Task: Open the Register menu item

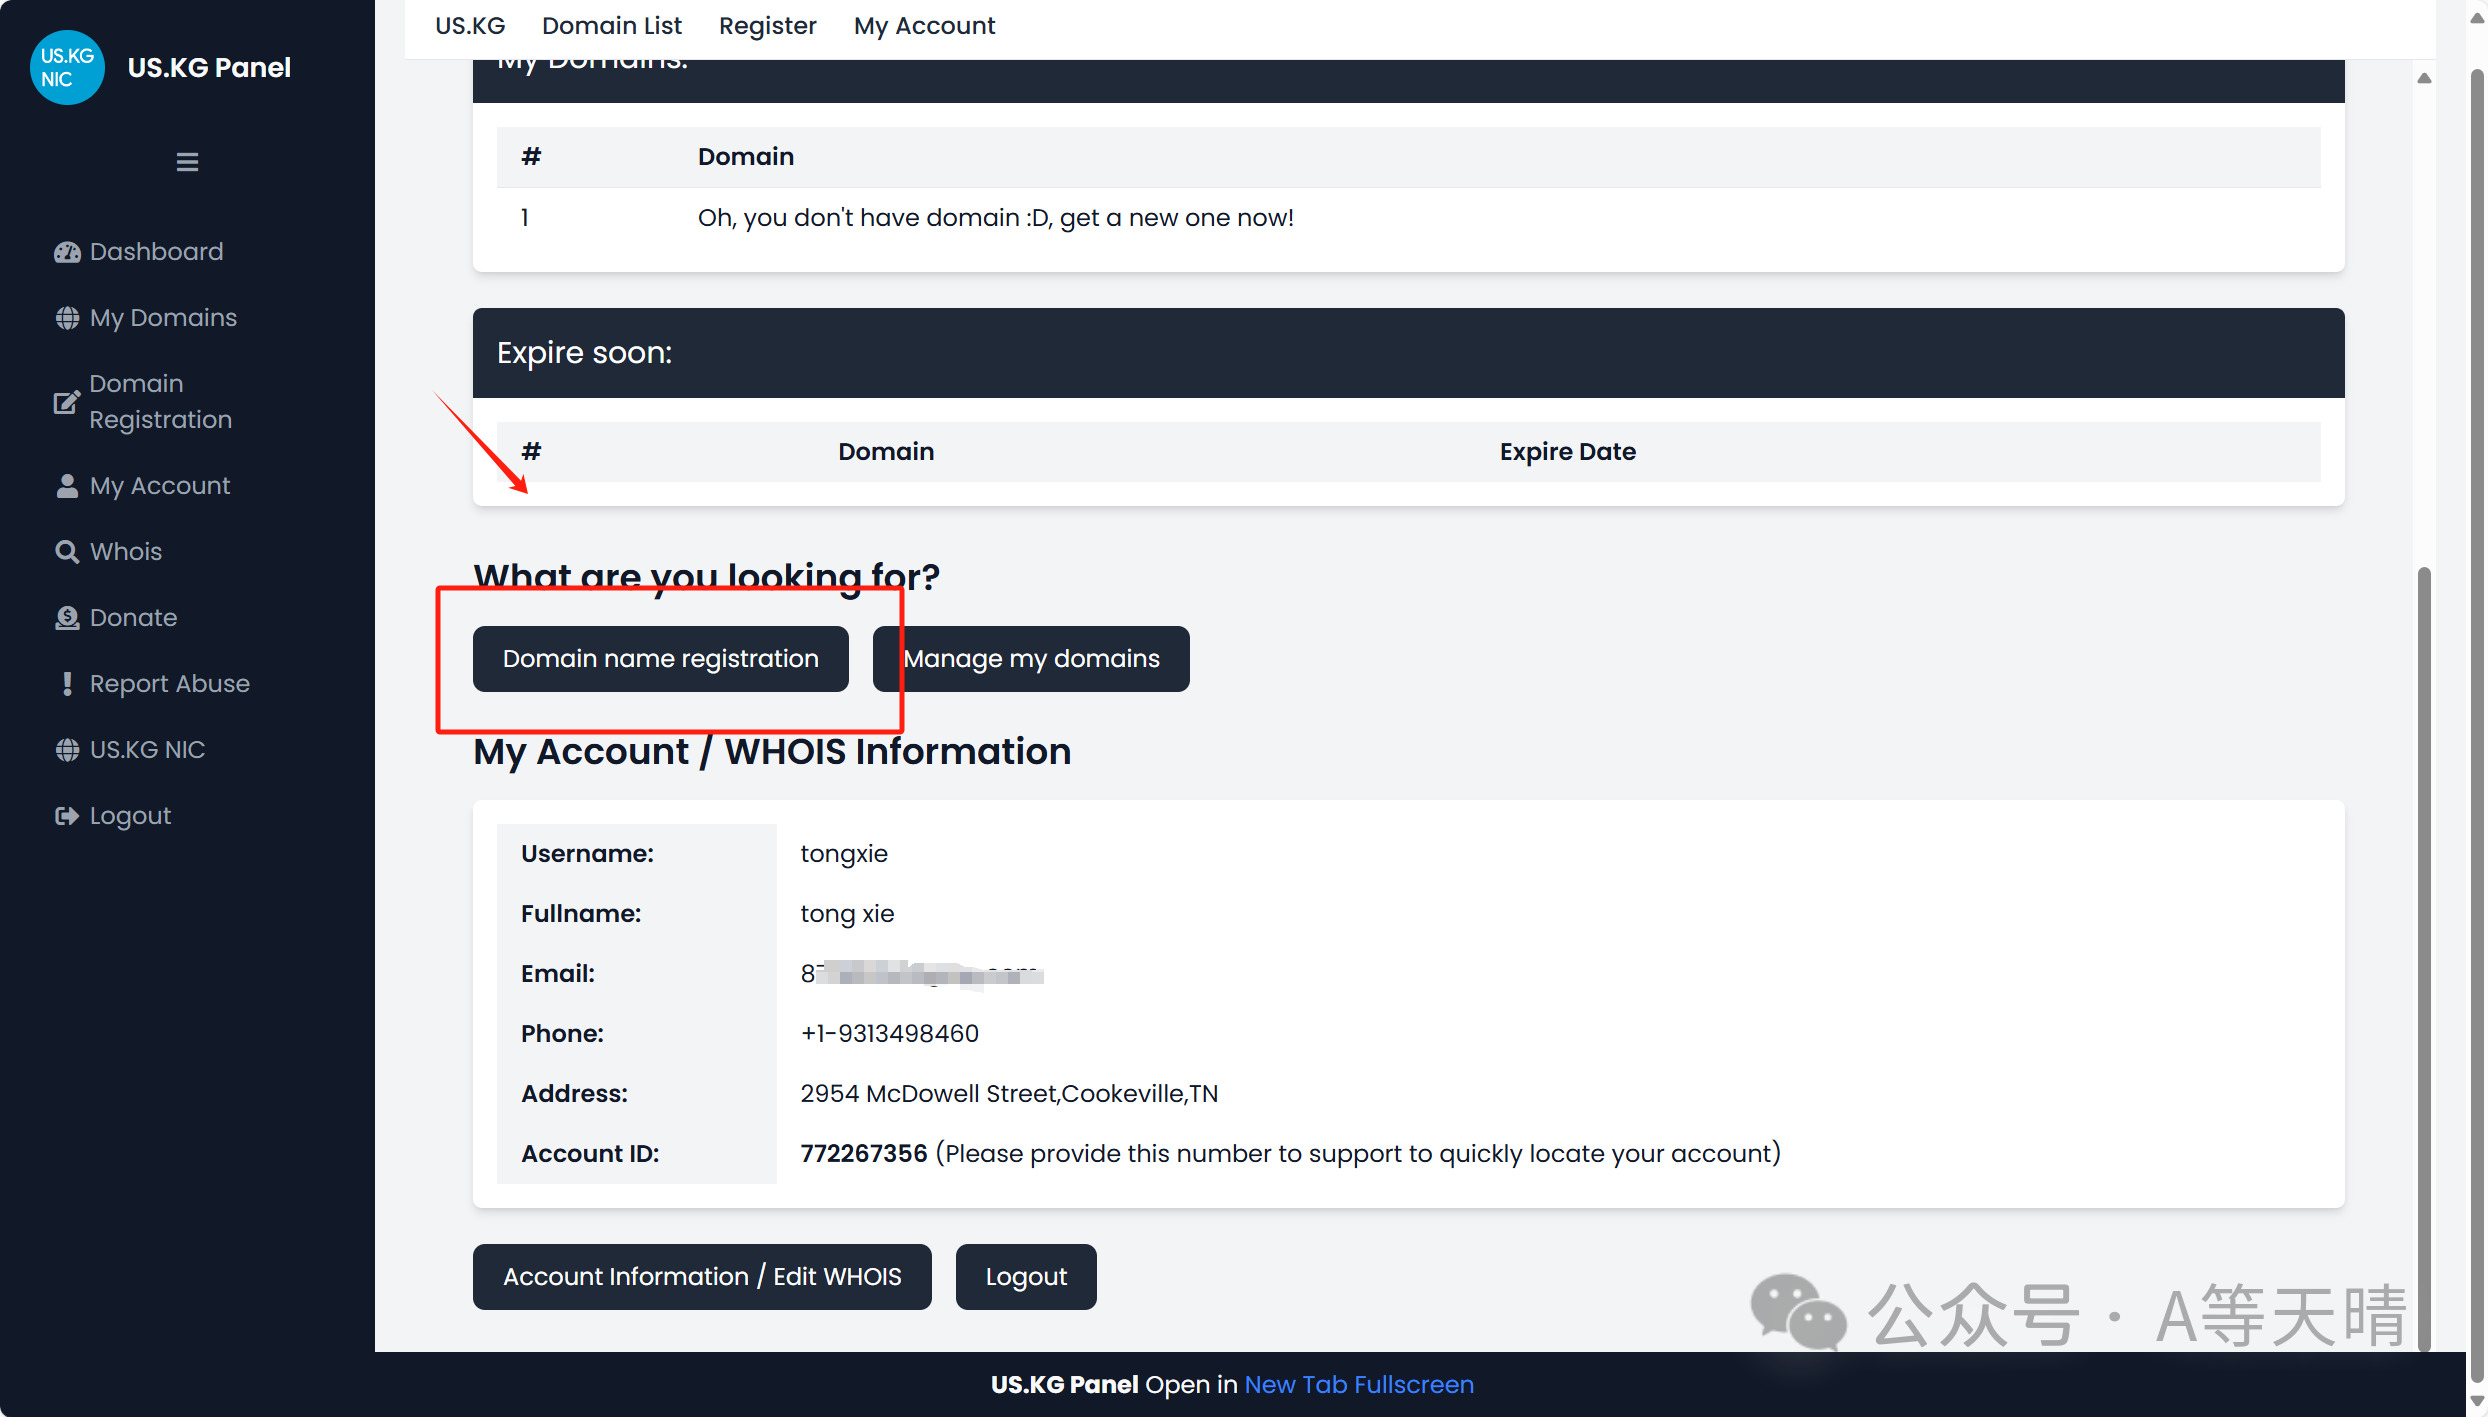Action: tap(766, 26)
